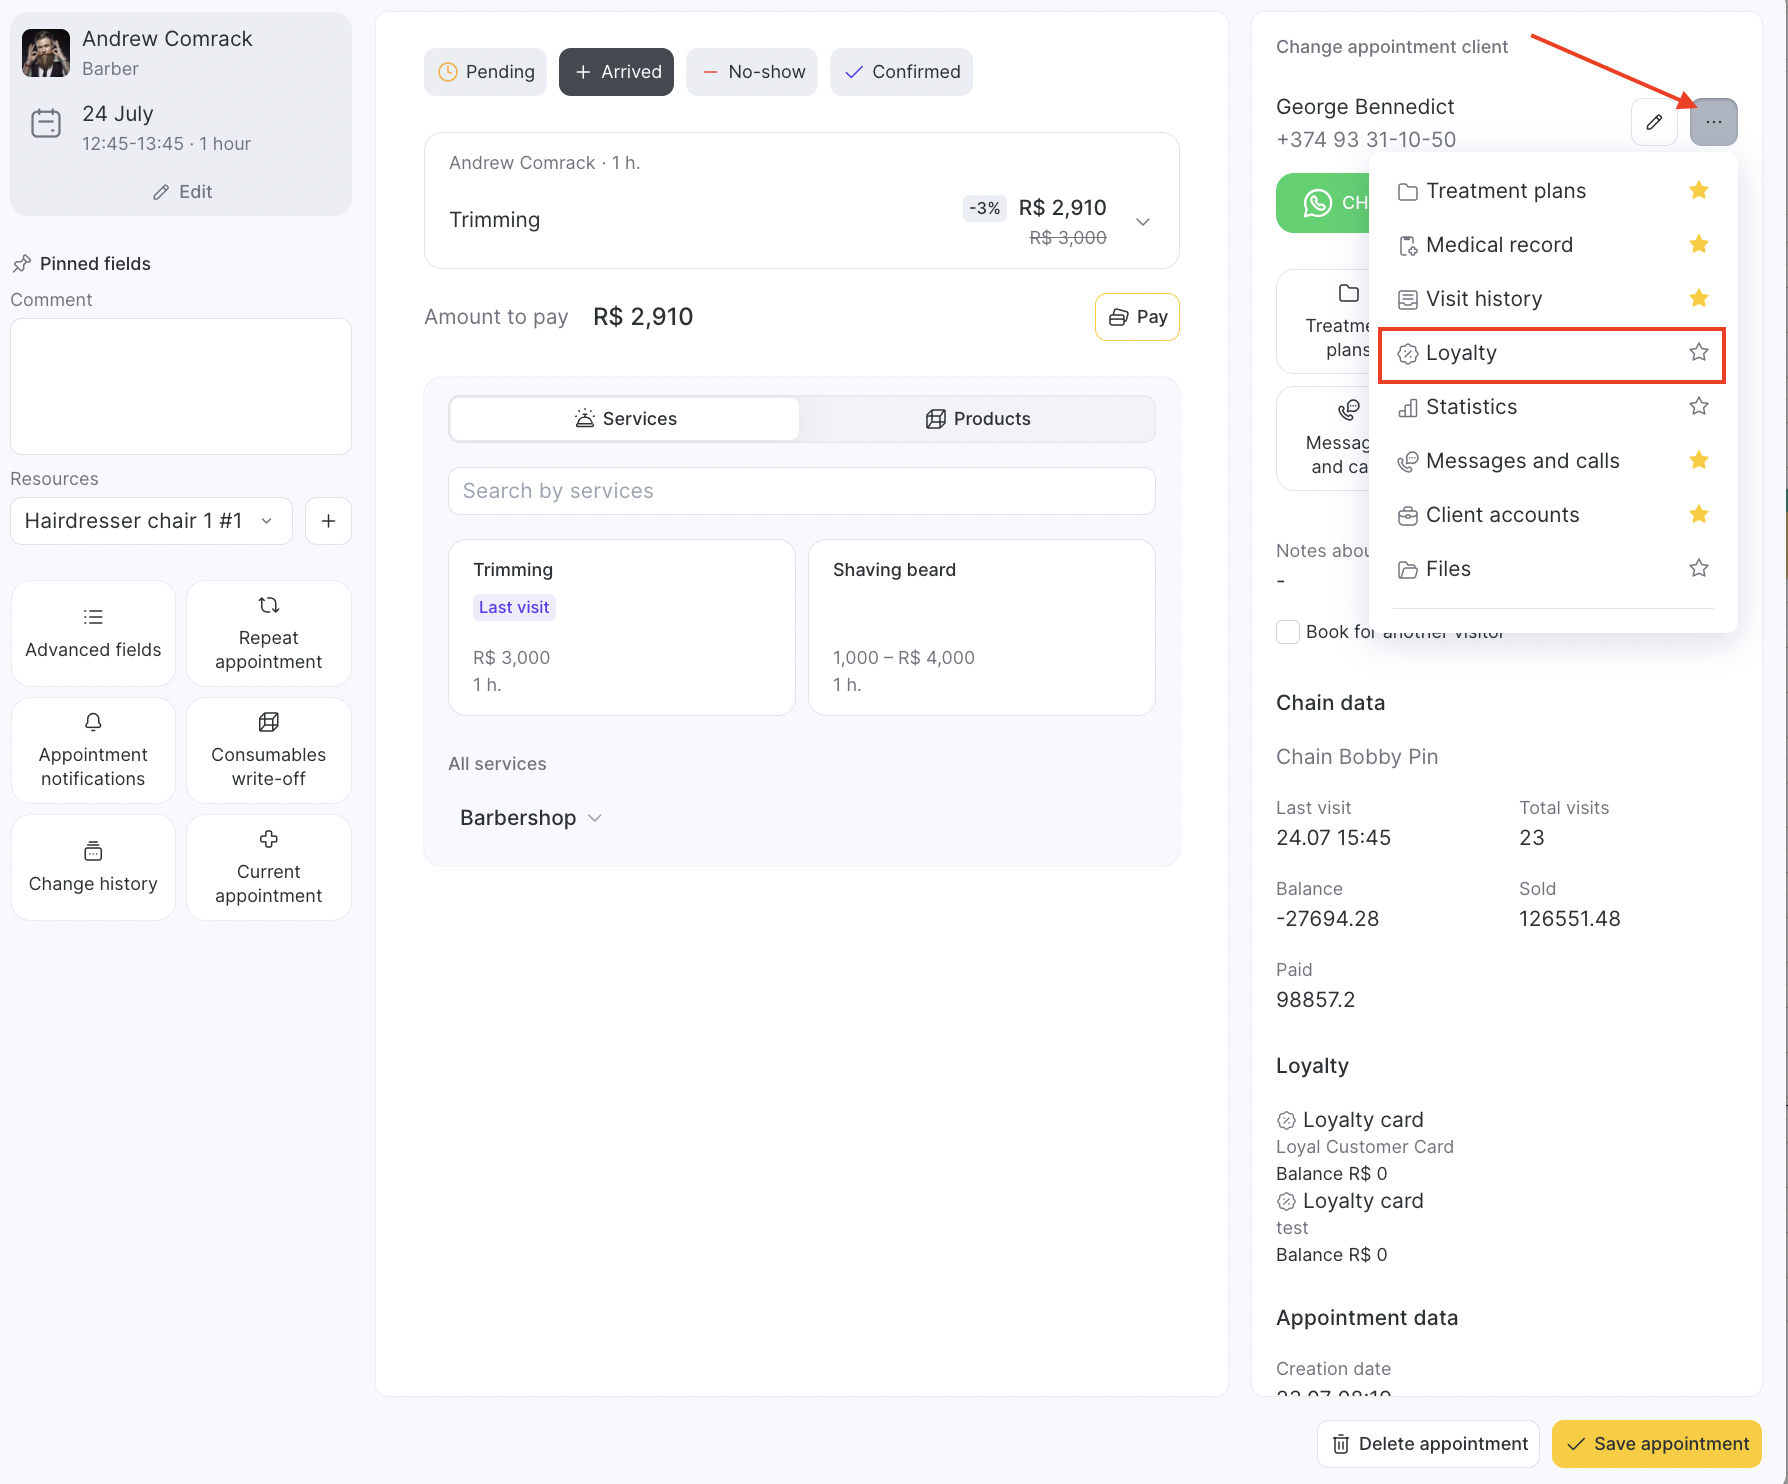Open Hairdresser chair 1 #1 dropdown
This screenshot has width=1788, height=1484.
click(151, 521)
